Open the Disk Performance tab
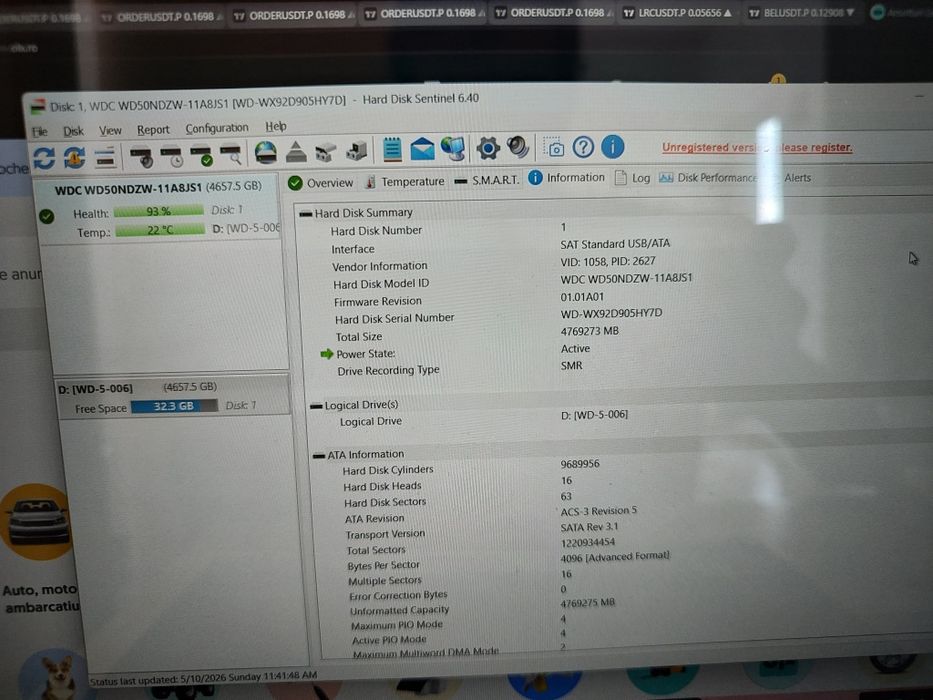The width and height of the screenshot is (933, 700). pos(707,177)
